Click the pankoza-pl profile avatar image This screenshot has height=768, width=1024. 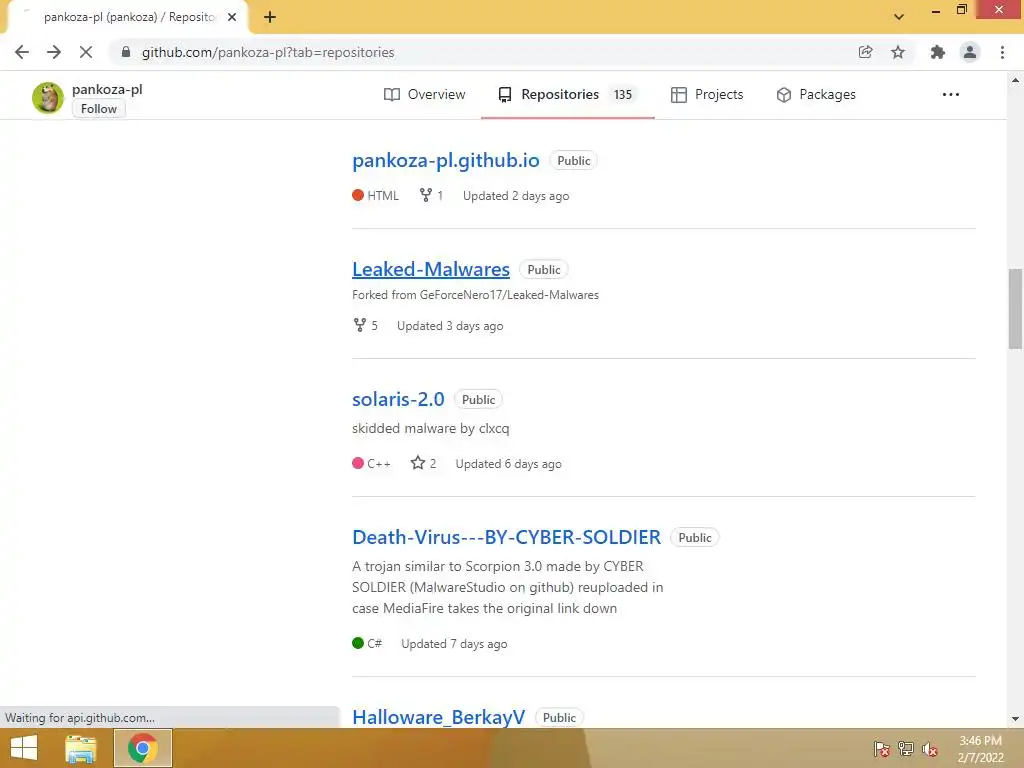click(48, 98)
